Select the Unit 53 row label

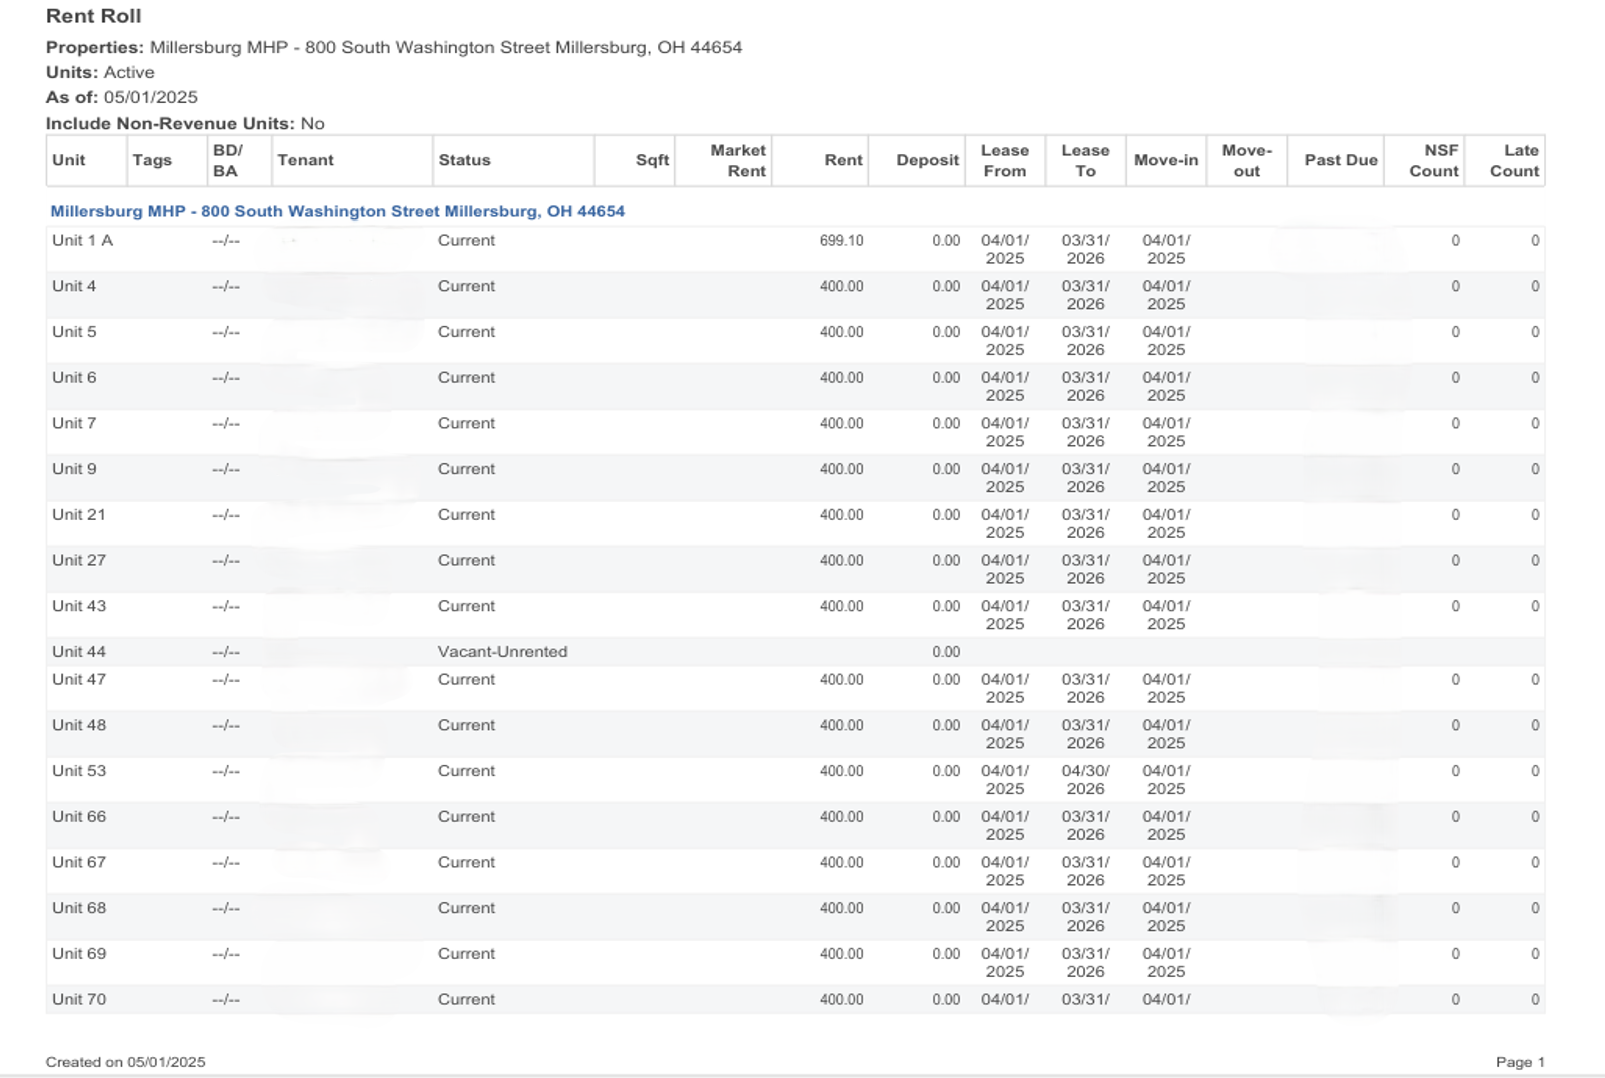point(79,771)
